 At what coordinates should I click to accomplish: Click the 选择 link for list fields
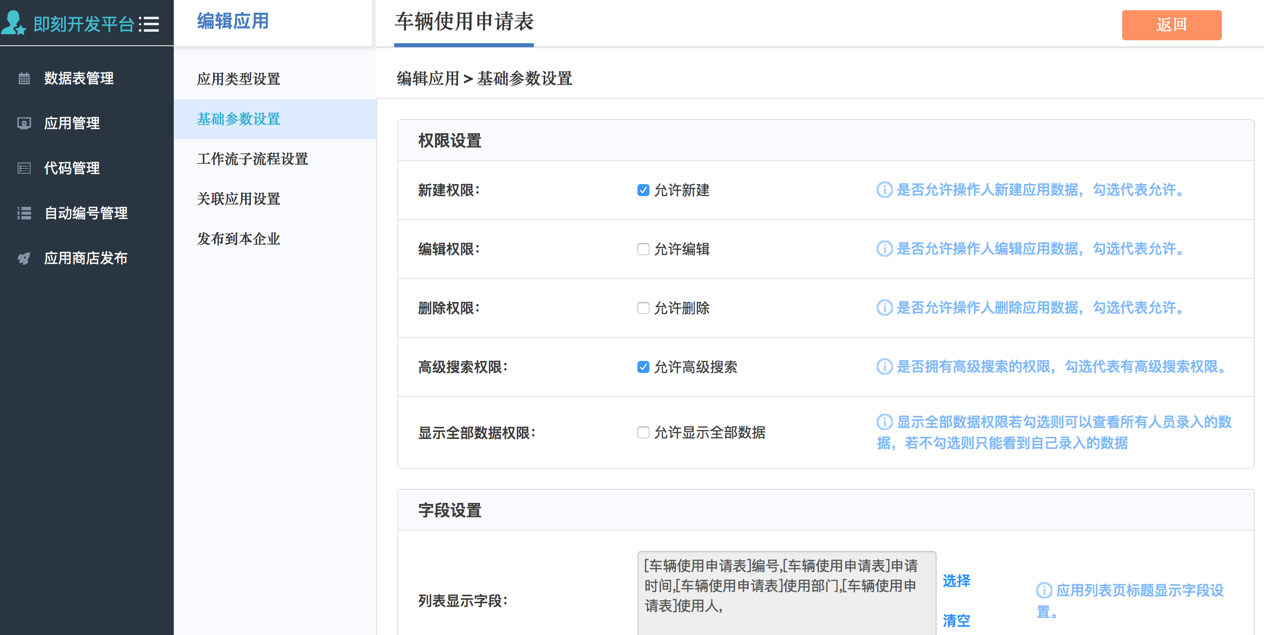(x=956, y=581)
